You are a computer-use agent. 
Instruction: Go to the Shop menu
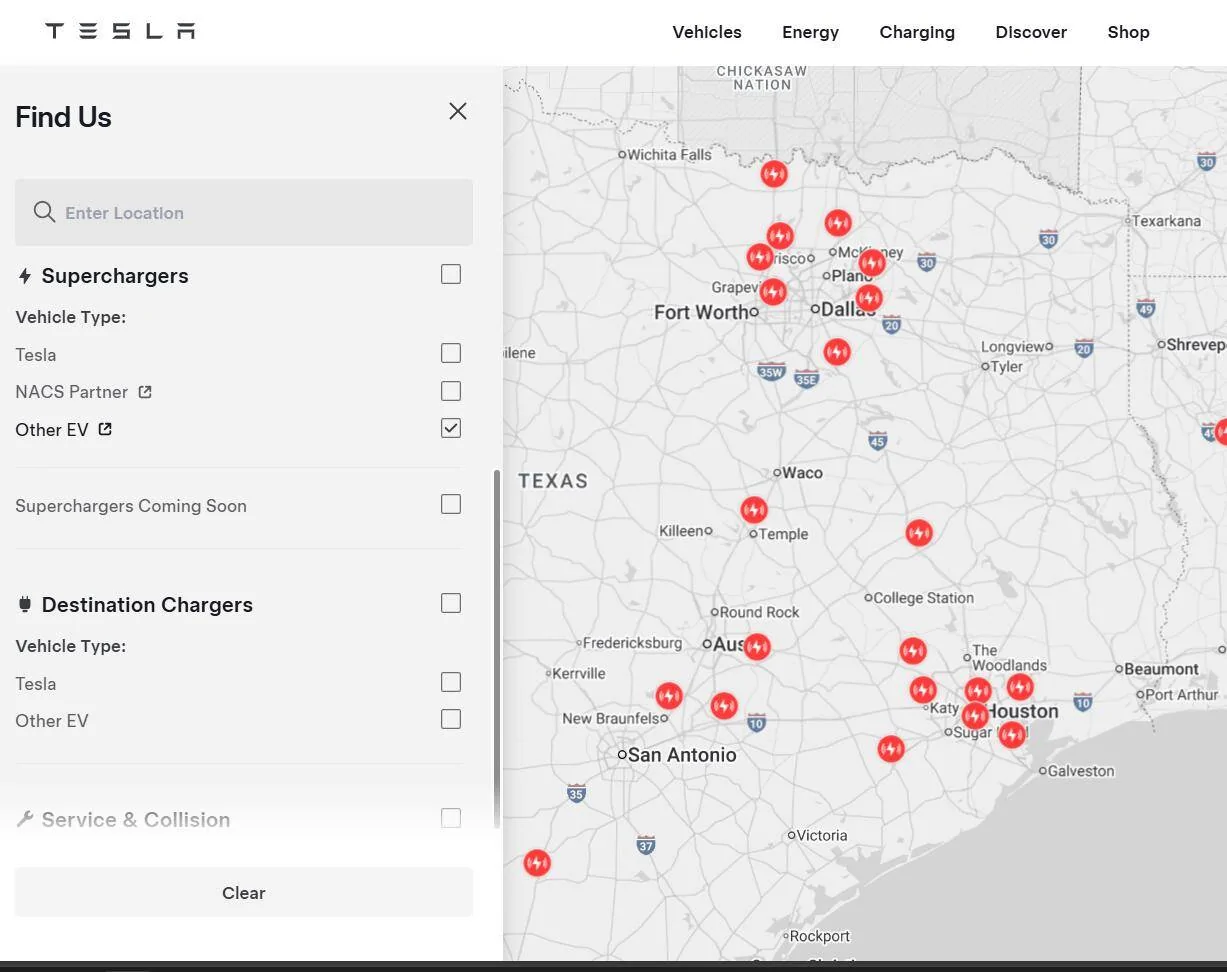tap(1128, 32)
